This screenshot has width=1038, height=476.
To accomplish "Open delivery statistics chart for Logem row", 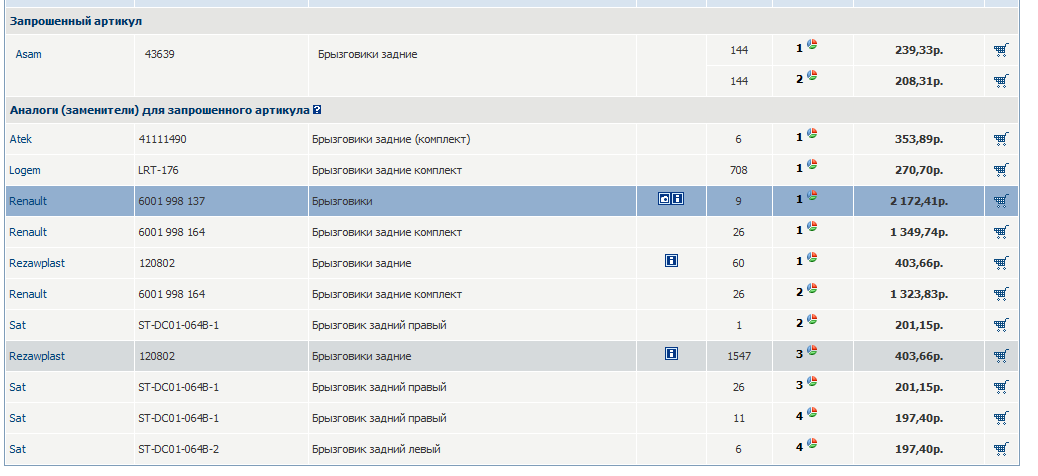I will tap(813, 167).
